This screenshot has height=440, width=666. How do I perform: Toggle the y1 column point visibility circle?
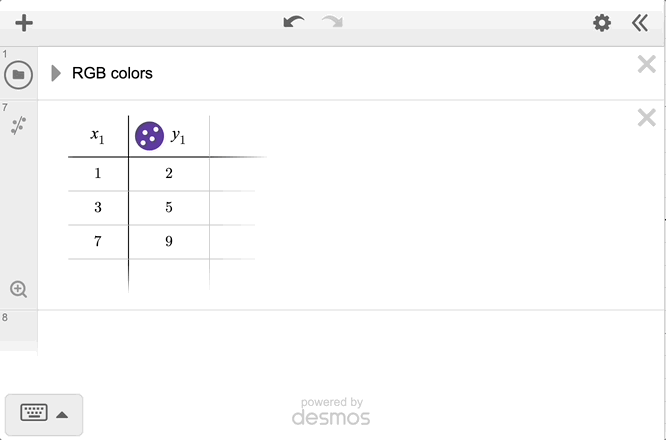(x=149, y=136)
